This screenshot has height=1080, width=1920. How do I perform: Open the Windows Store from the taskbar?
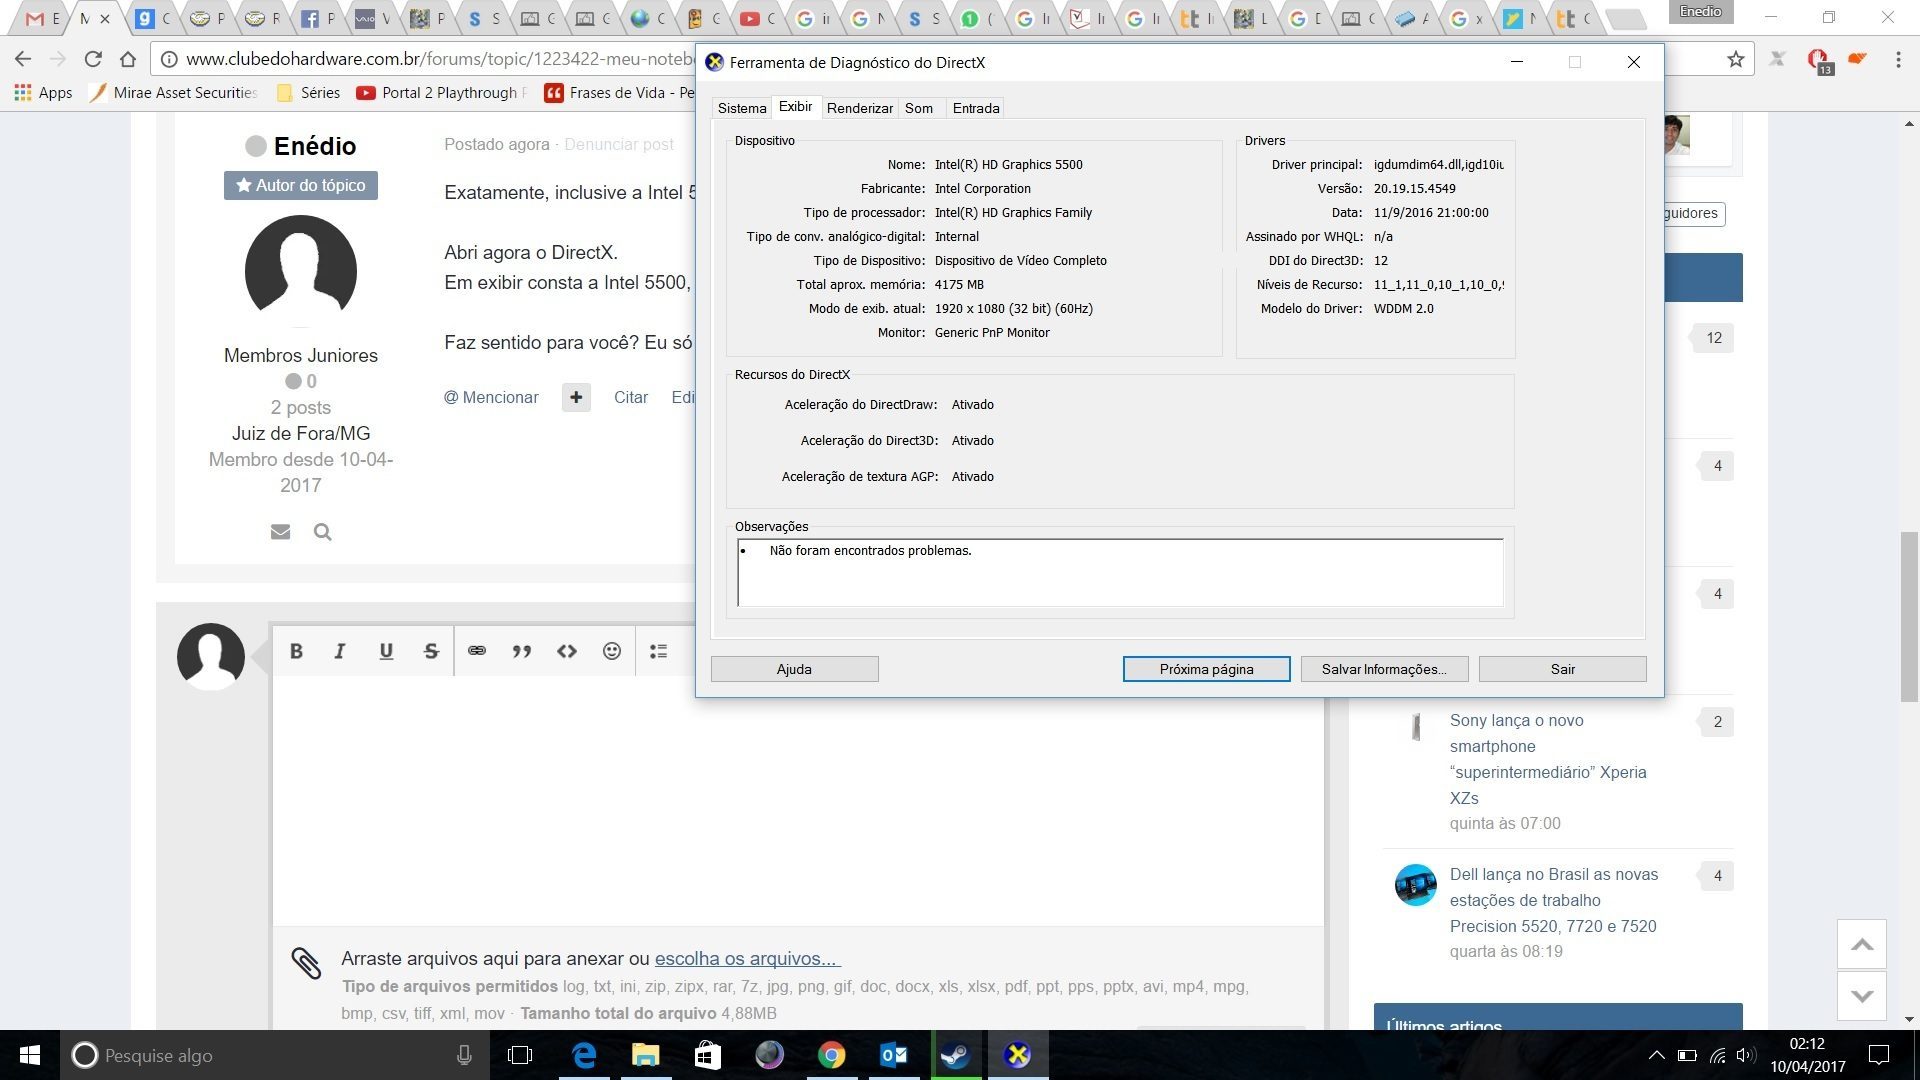click(708, 1055)
